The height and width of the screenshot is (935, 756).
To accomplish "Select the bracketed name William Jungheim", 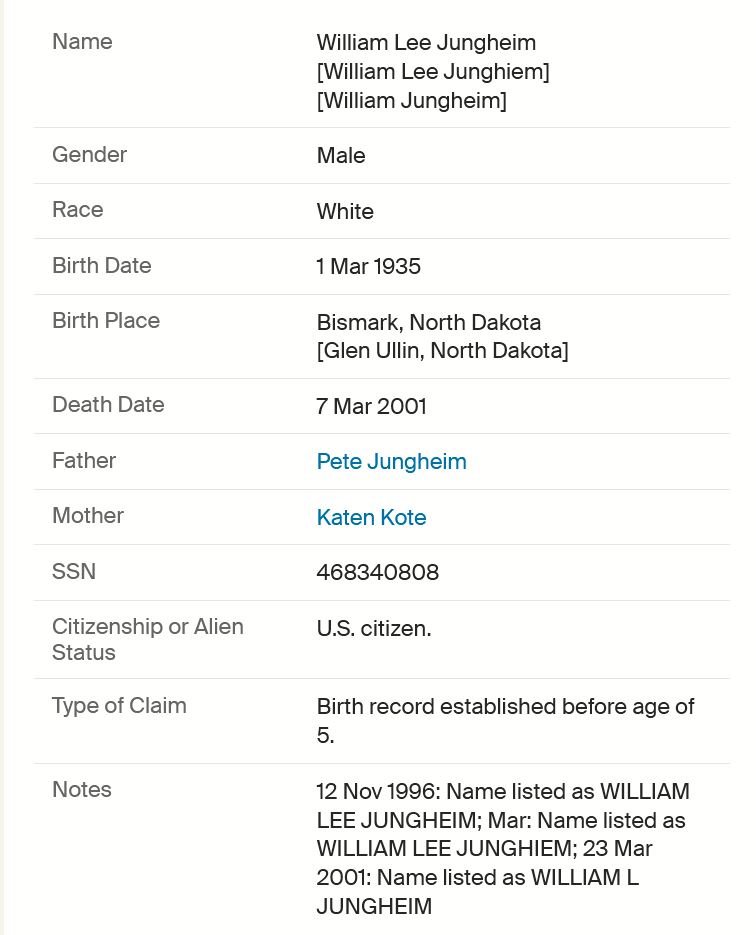I will pyautogui.click(x=411, y=100).
